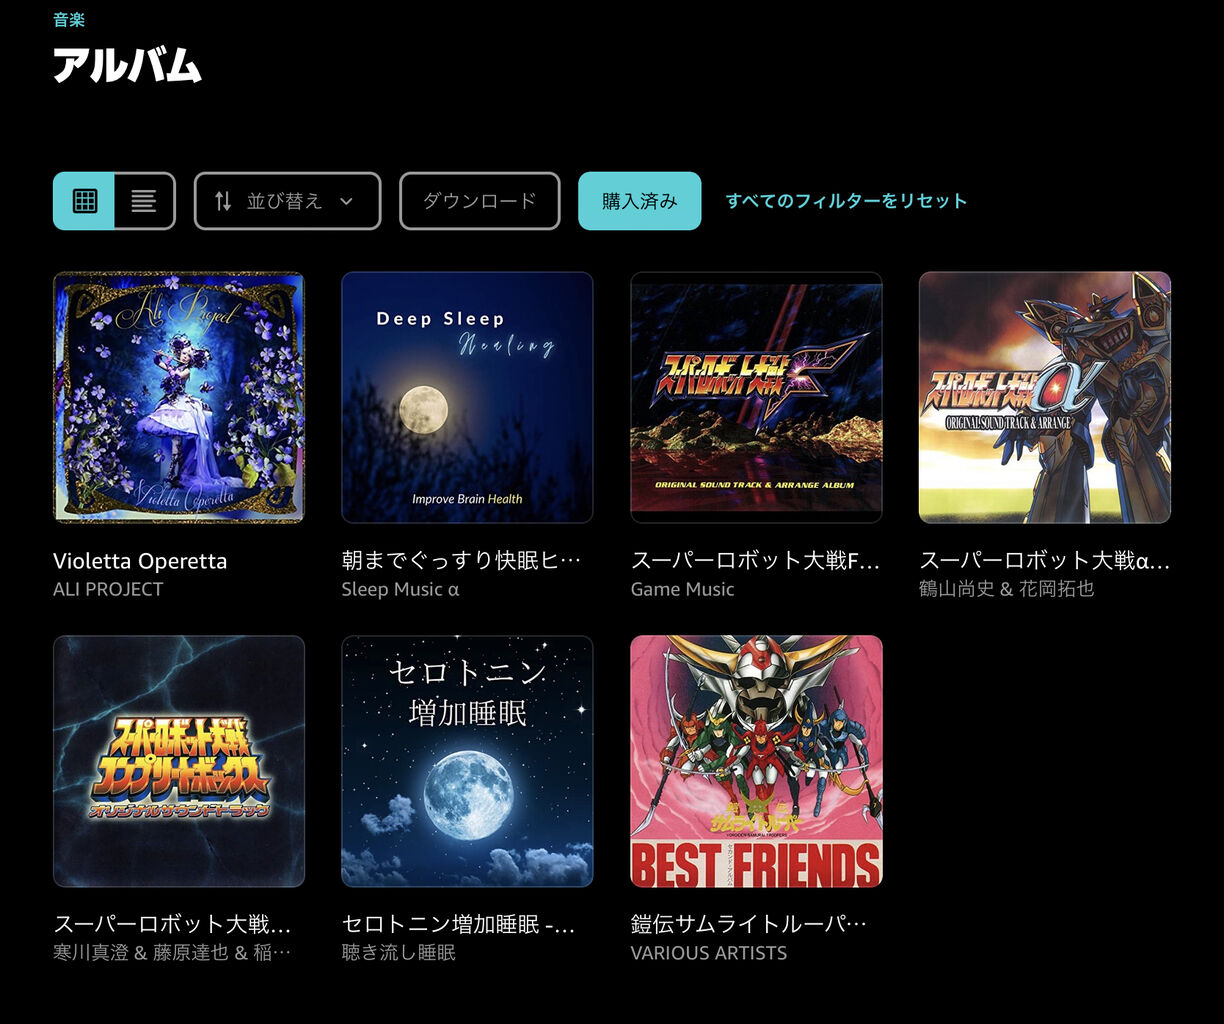
Task: Click the Violetta Operetta title text
Action: pyautogui.click(x=140, y=561)
